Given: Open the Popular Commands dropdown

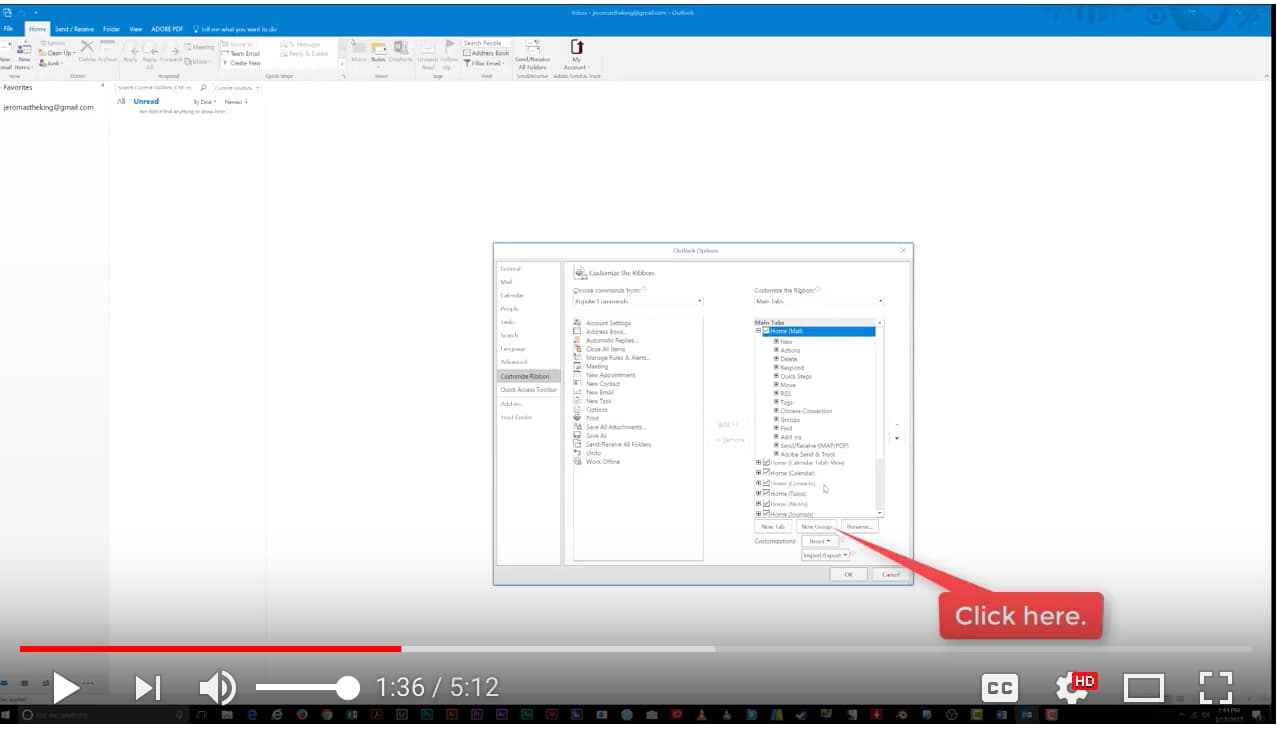Looking at the screenshot, I should pos(697,301).
